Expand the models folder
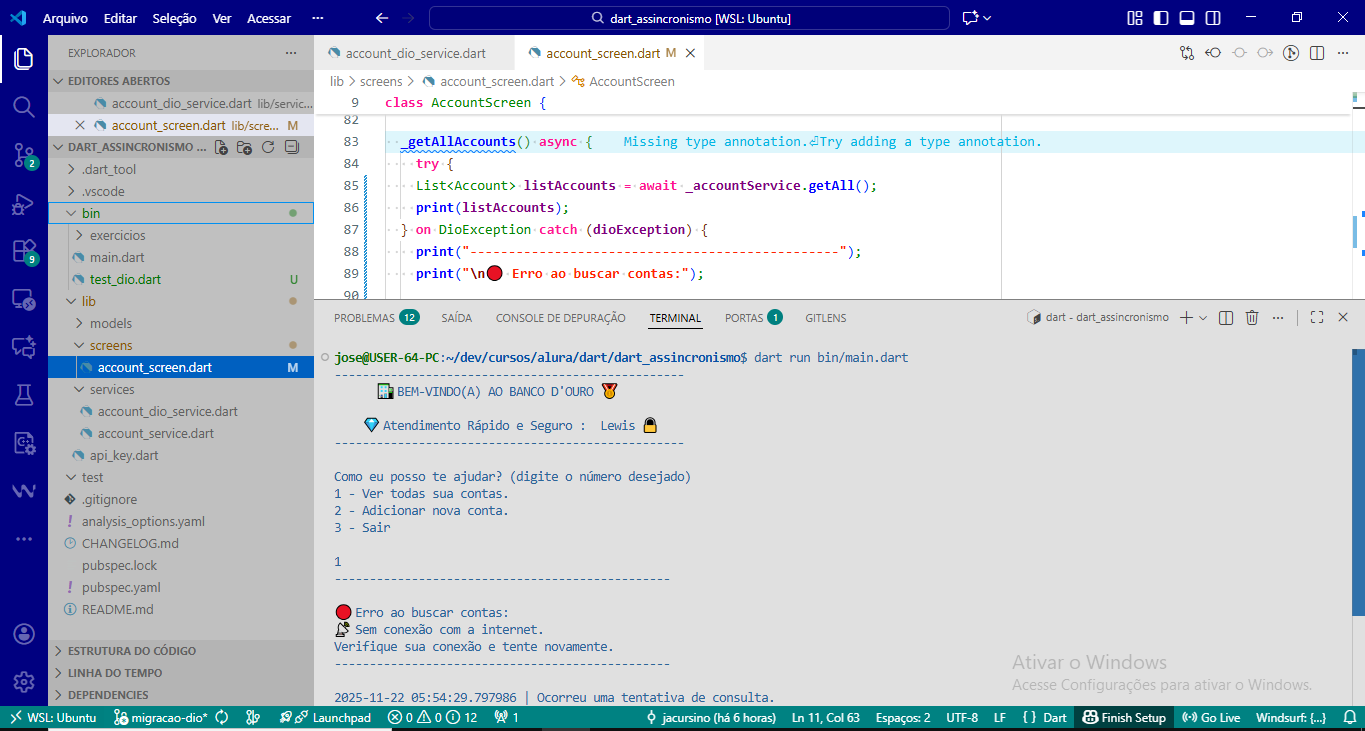Screen dimensions: 1365x731 click(110, 323)
